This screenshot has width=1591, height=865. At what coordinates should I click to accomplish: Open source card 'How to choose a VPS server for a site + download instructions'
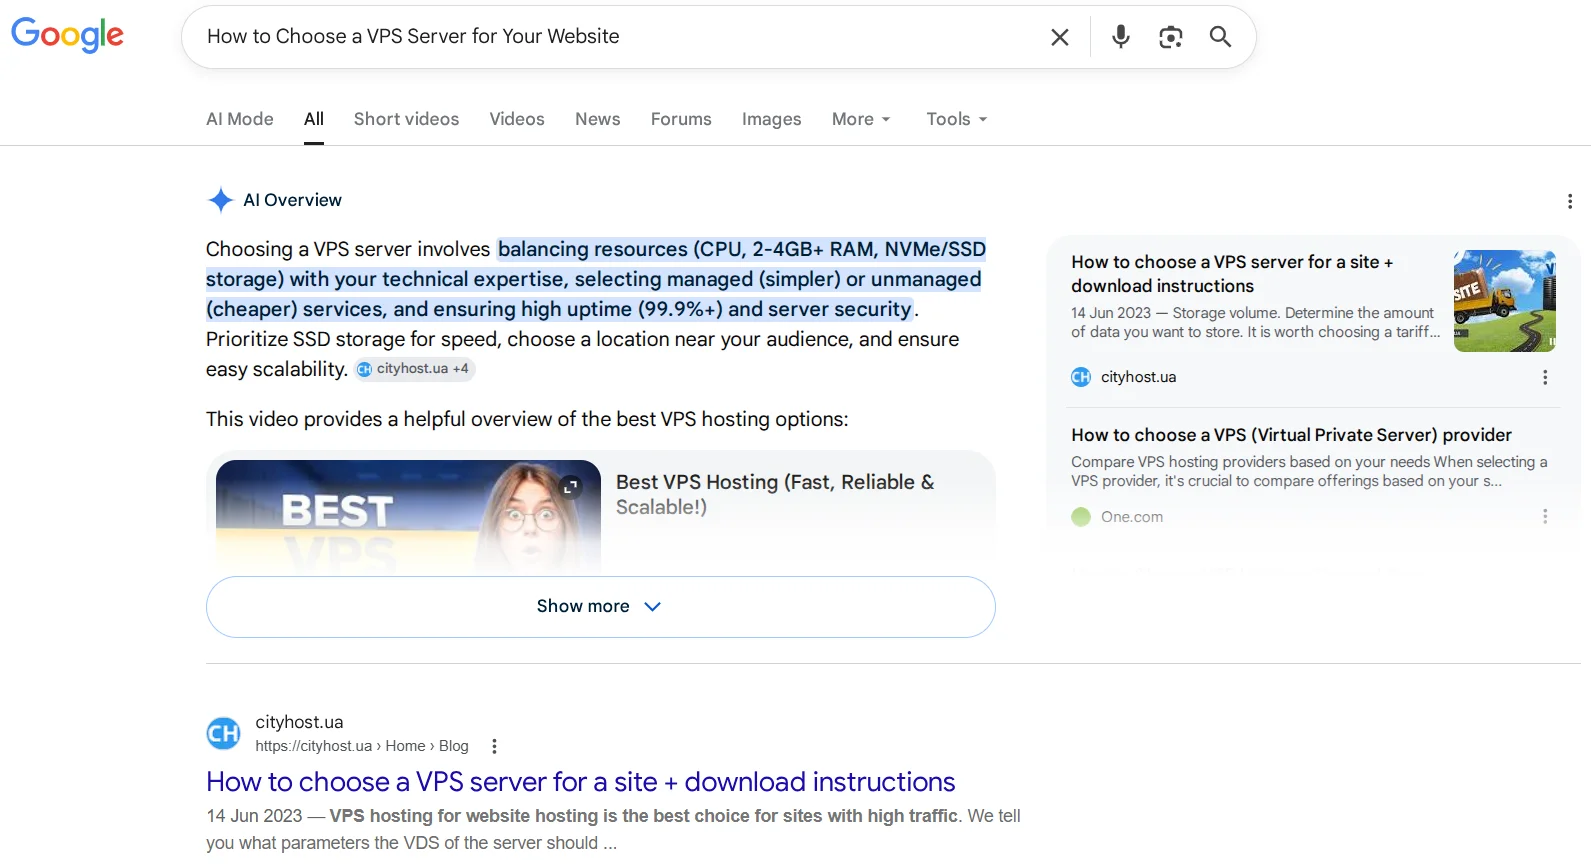pos(1232,274)
